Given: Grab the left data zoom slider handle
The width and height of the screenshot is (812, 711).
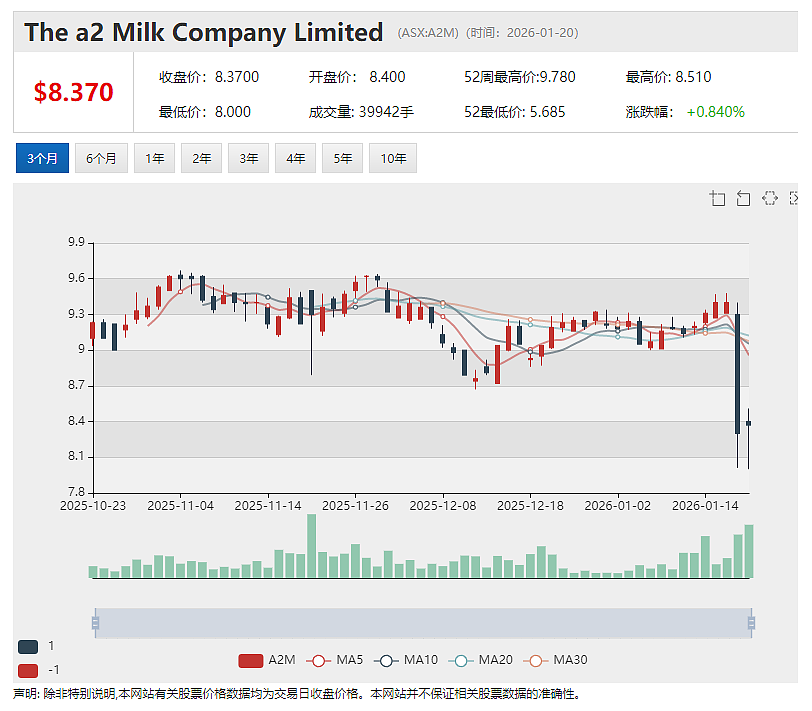Looking at the screenshot, I should (95, 622).
